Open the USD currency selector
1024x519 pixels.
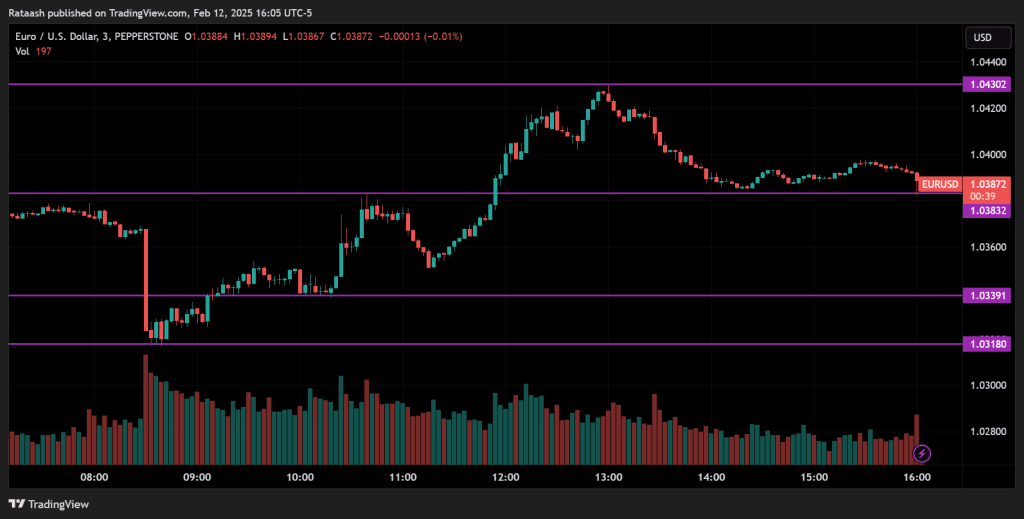click(x=982, y=38)
